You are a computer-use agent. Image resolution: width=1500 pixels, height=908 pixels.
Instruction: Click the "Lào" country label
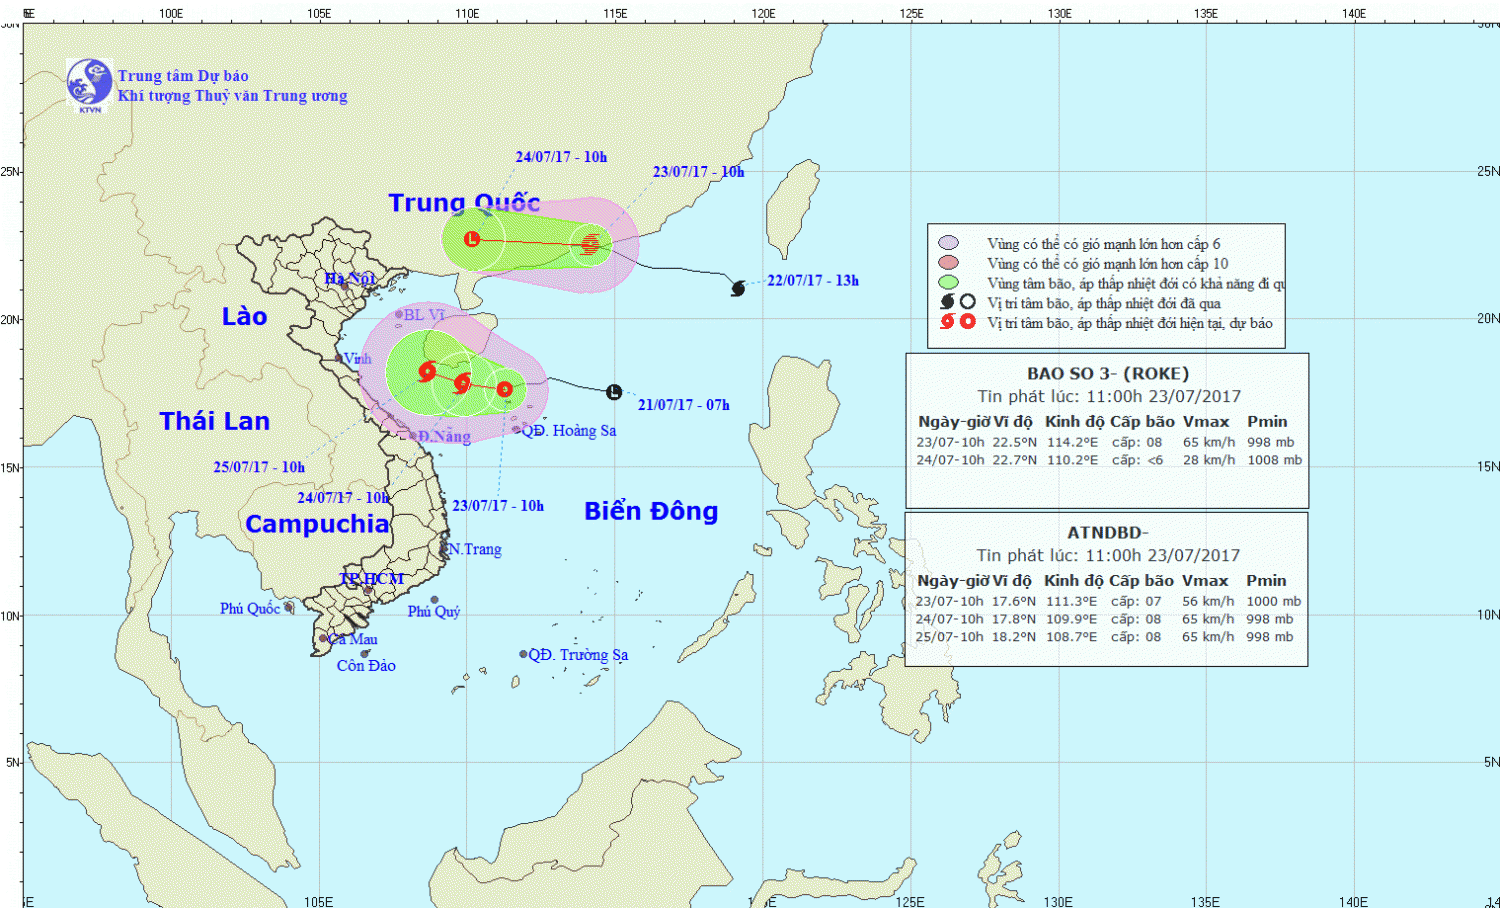[x=244, y=316]
